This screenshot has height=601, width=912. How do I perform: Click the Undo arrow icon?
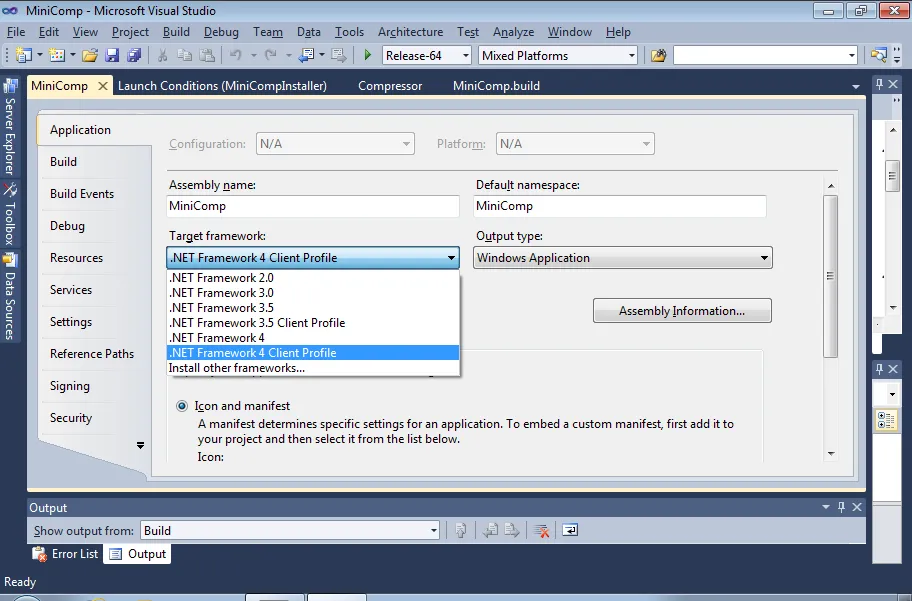tap(236, 55)
